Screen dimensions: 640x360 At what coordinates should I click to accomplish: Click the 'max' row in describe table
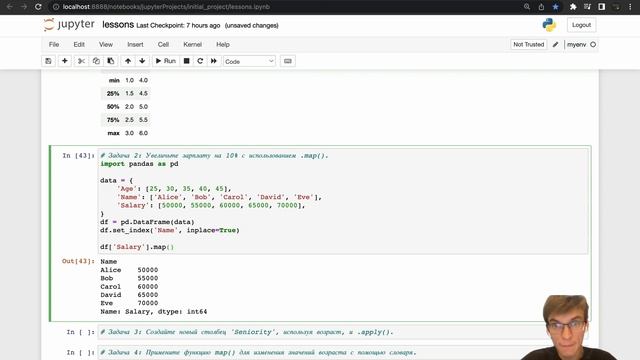click(x=125, y=133)
